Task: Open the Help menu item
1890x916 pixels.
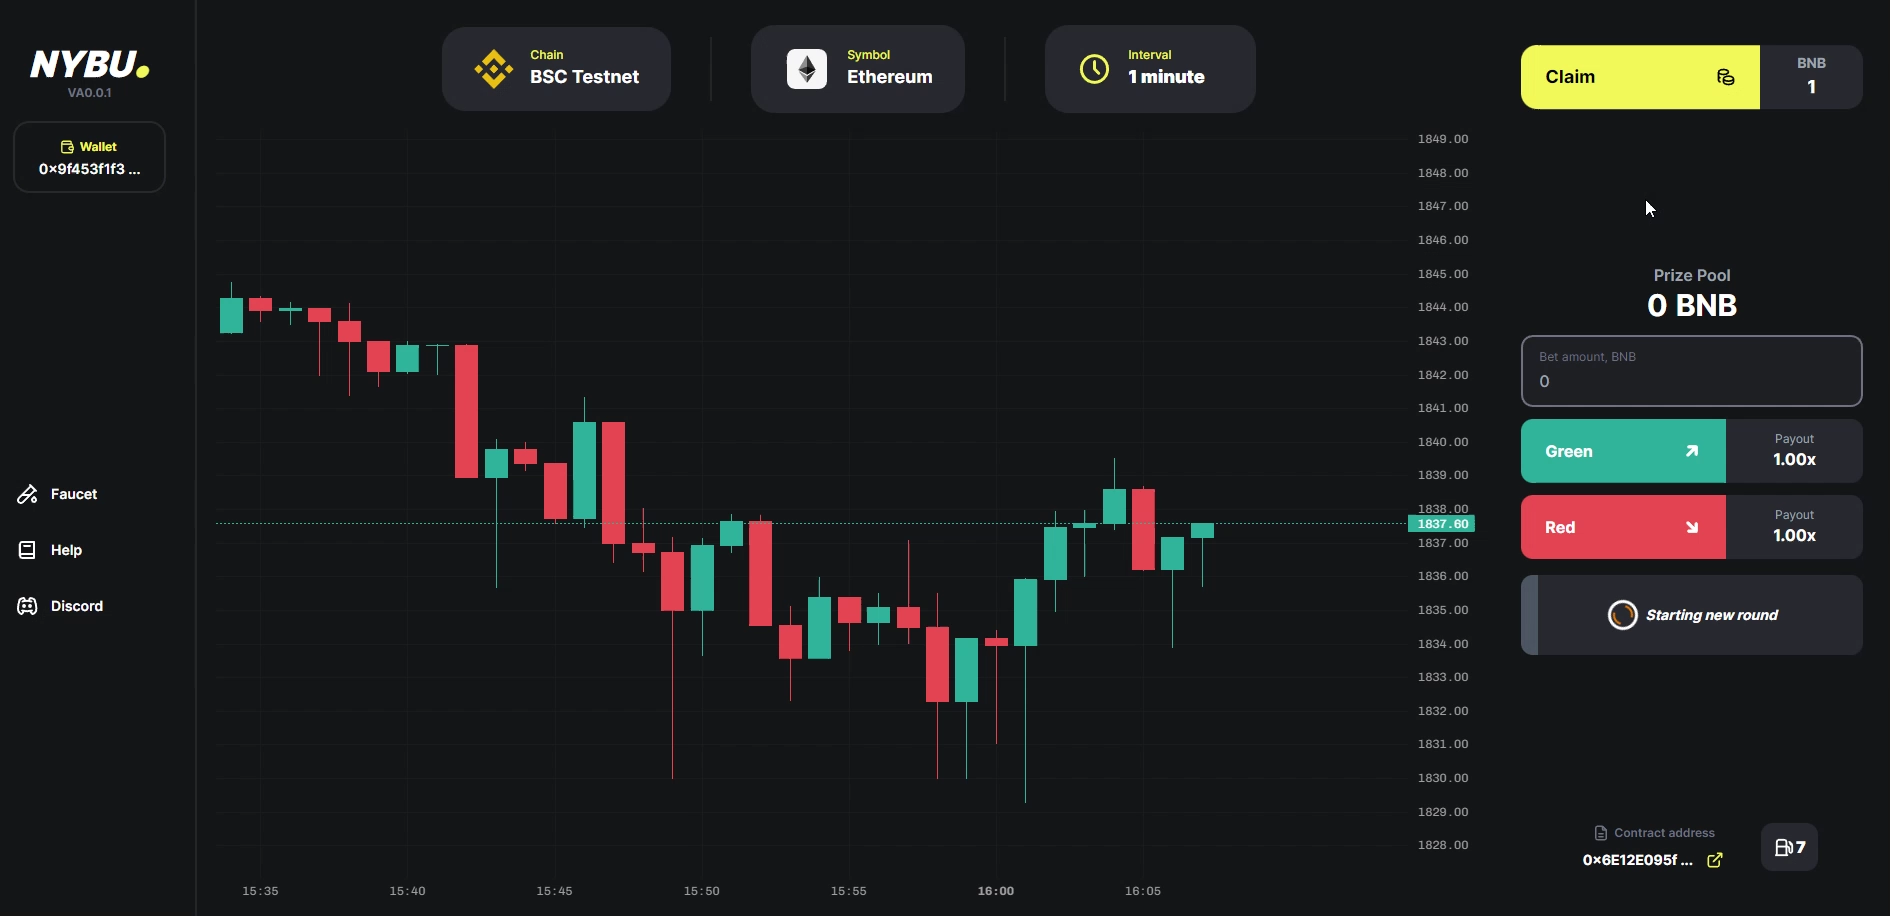Action: [66, 550]
